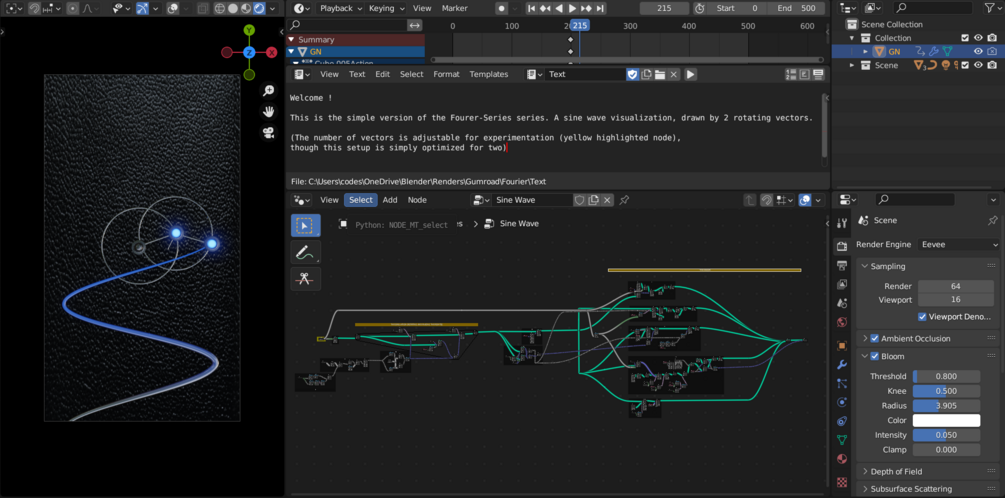This screenshot has height=498, width=1005.
Task: Open a text file with the folder icon
Action: point(660,74)
